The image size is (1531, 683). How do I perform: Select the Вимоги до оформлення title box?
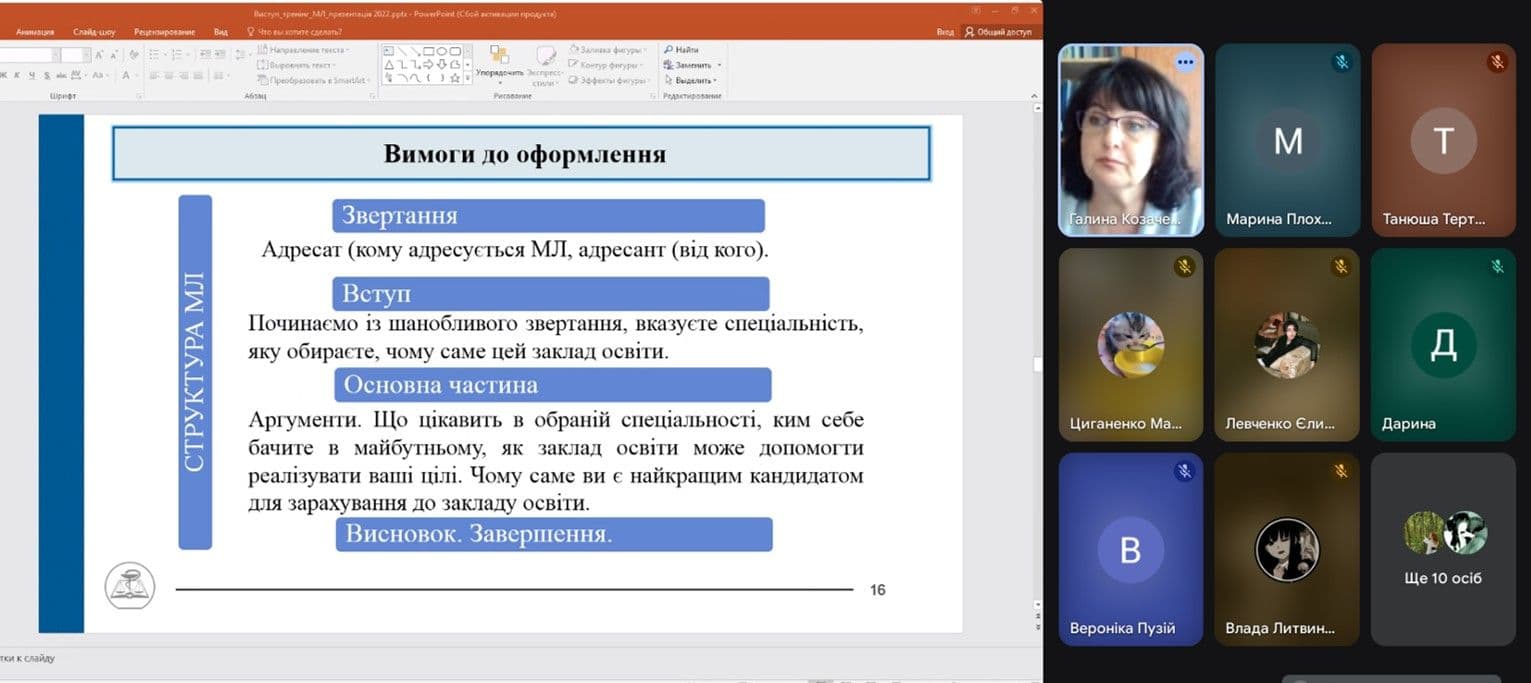[x=521, y=154]
